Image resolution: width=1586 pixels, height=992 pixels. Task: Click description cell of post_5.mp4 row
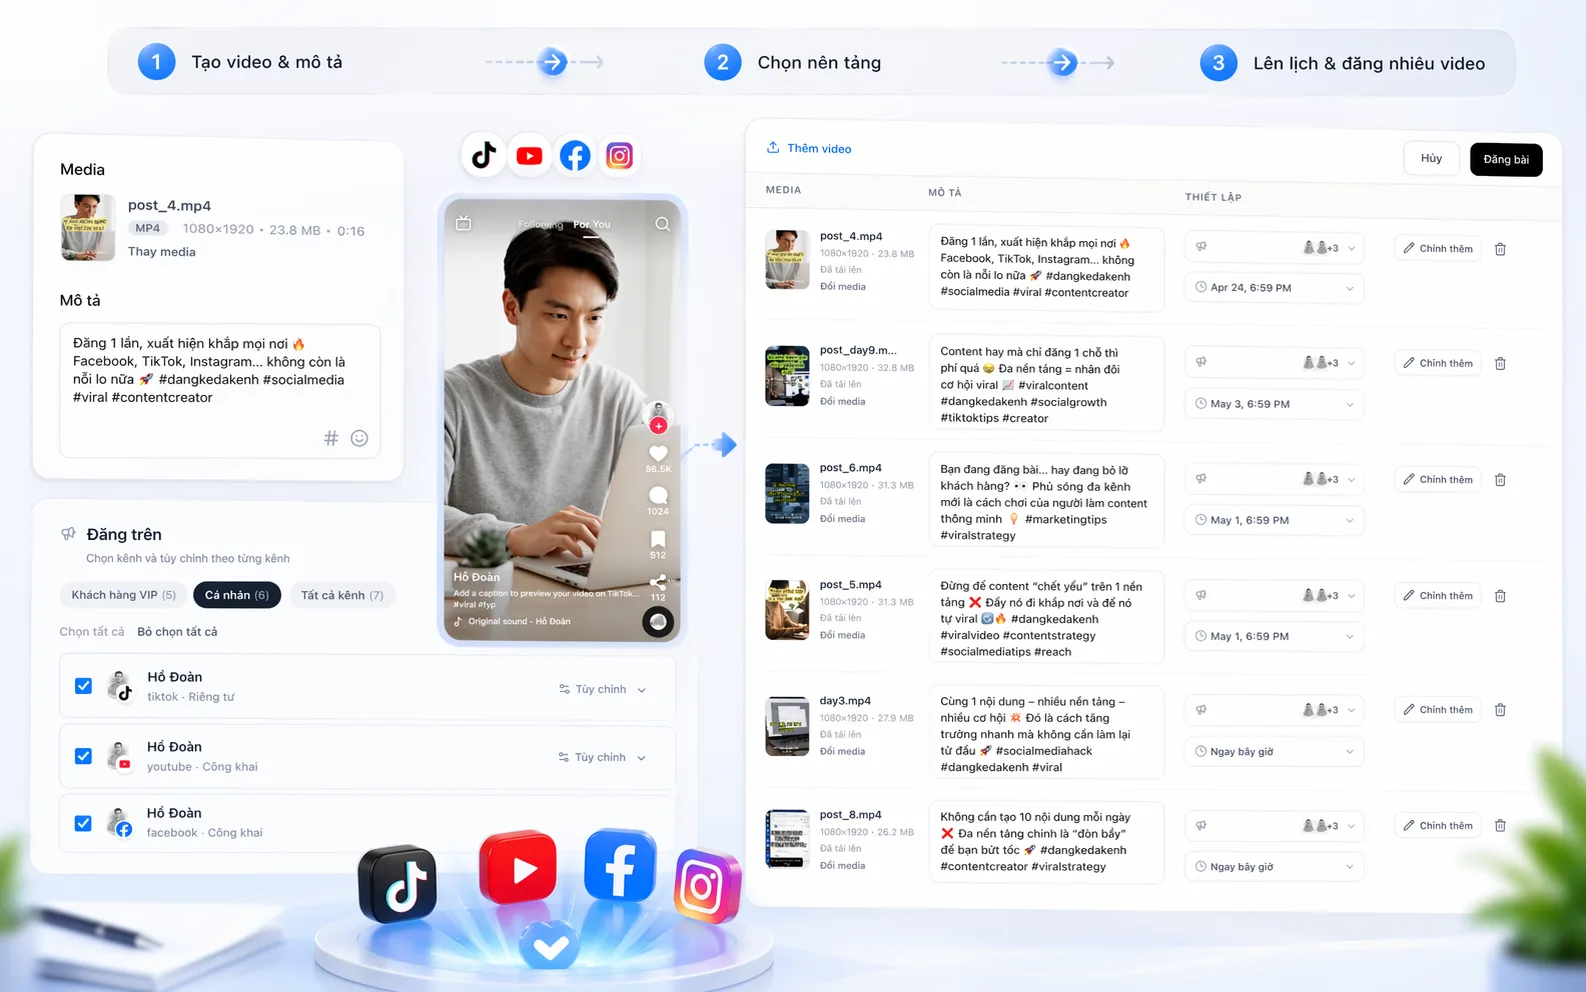[x=1047, y=619]
